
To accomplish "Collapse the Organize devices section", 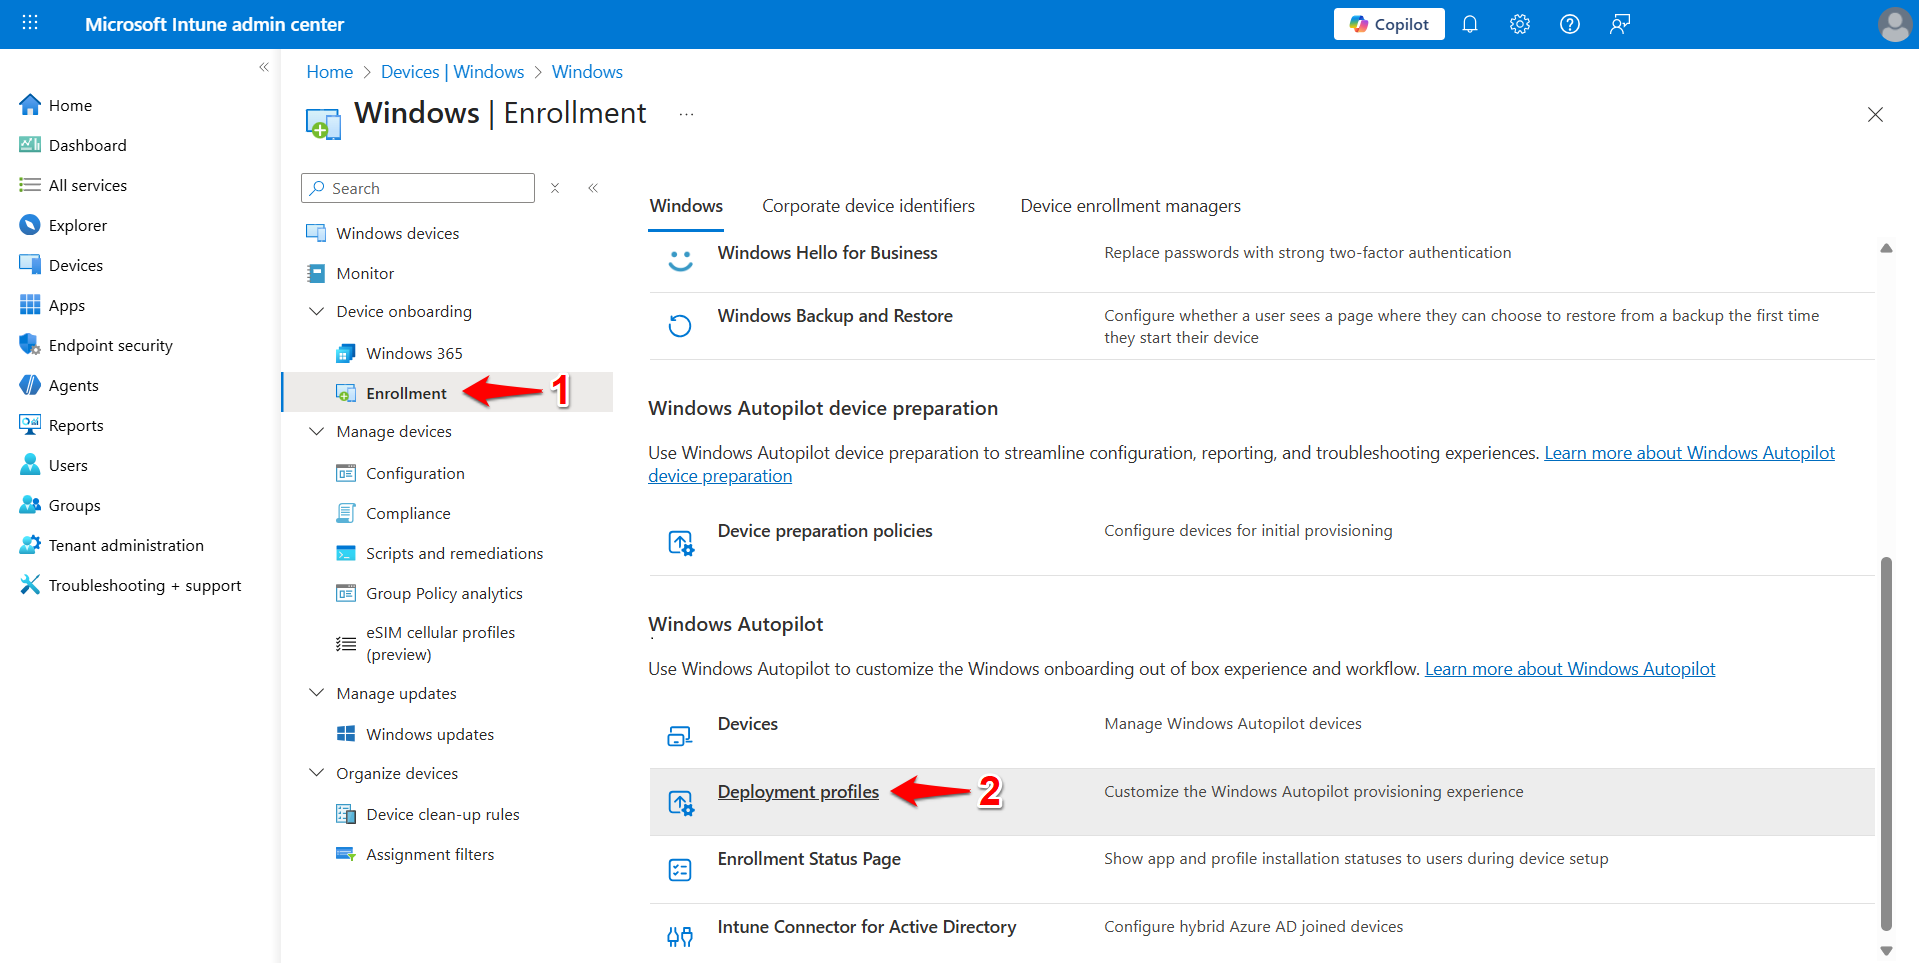I will (x=317, y=773).
